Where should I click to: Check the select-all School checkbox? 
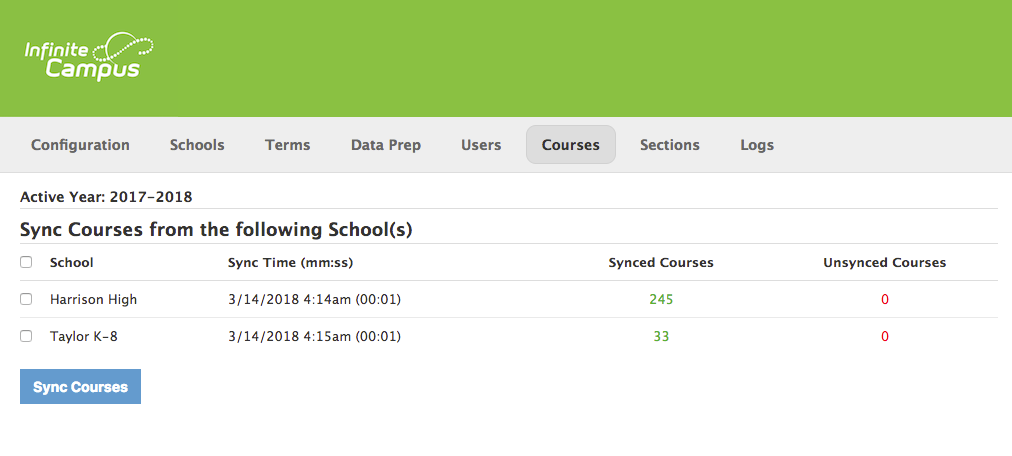click(x=26, y=263)
